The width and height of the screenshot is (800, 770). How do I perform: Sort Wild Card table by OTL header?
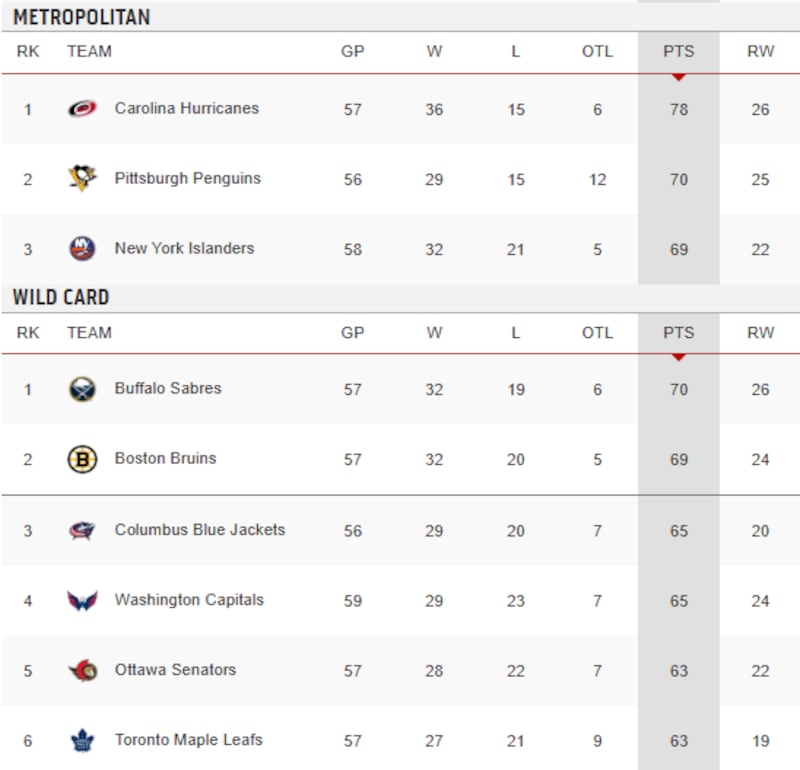[x=597, y=333]
